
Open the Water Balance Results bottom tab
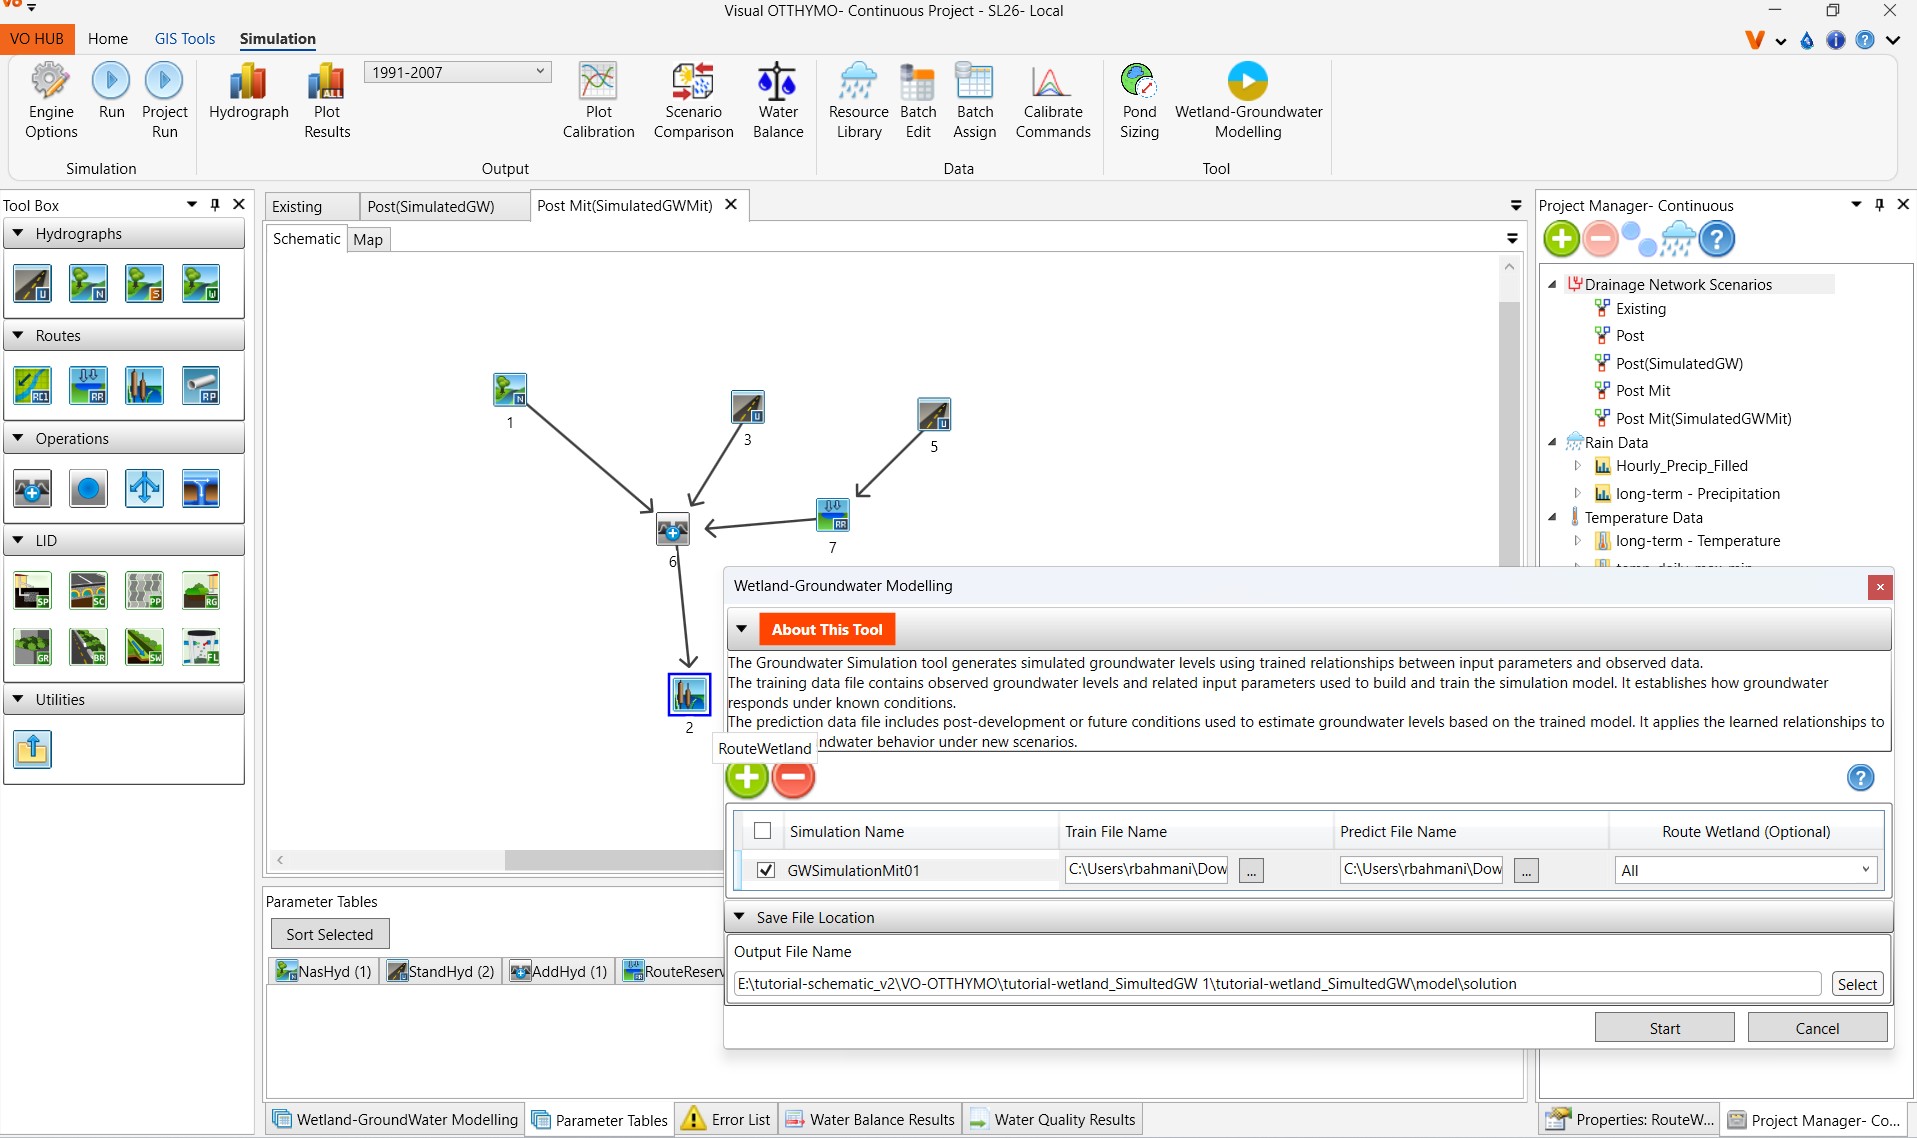pos(870,1119)
